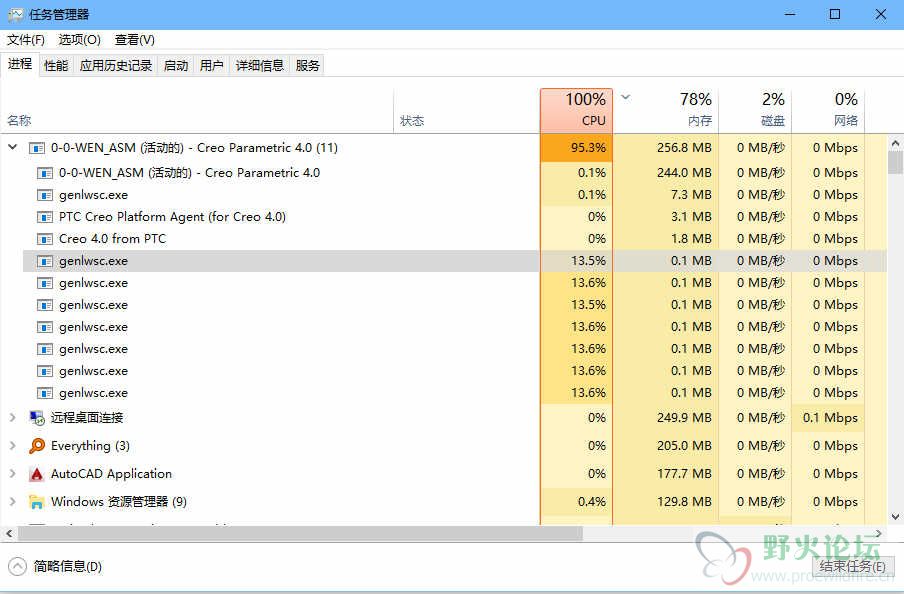Sort processes by the 磁盘 column header
Image resolution: width=904 pixels, height=594 pixels.
click(x=755, y=110)
